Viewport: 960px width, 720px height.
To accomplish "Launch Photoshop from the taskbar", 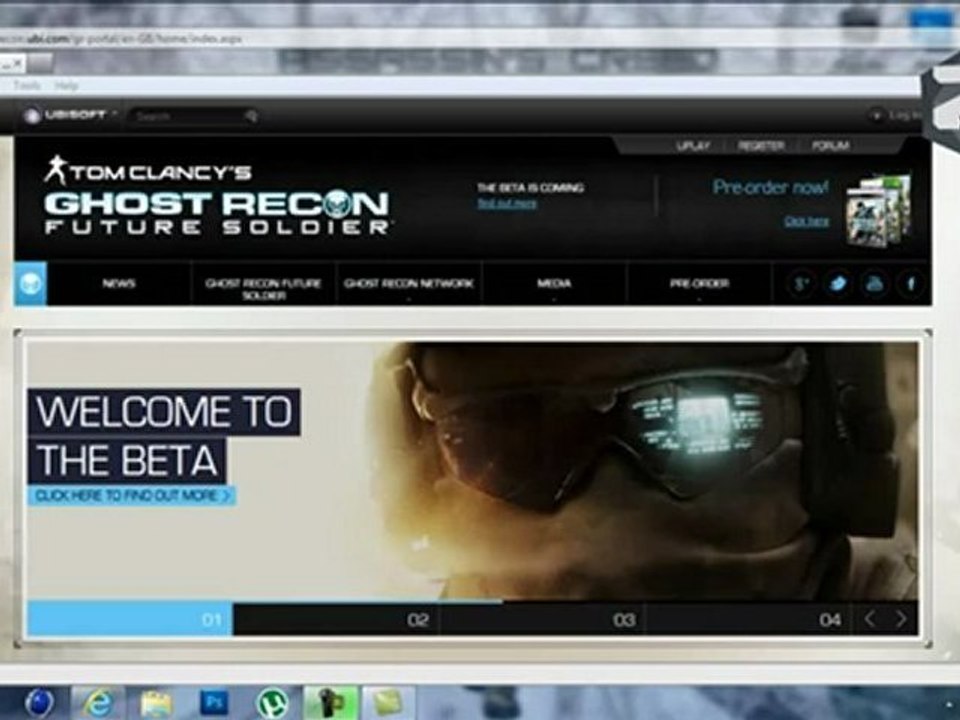I will click(214, 703).
